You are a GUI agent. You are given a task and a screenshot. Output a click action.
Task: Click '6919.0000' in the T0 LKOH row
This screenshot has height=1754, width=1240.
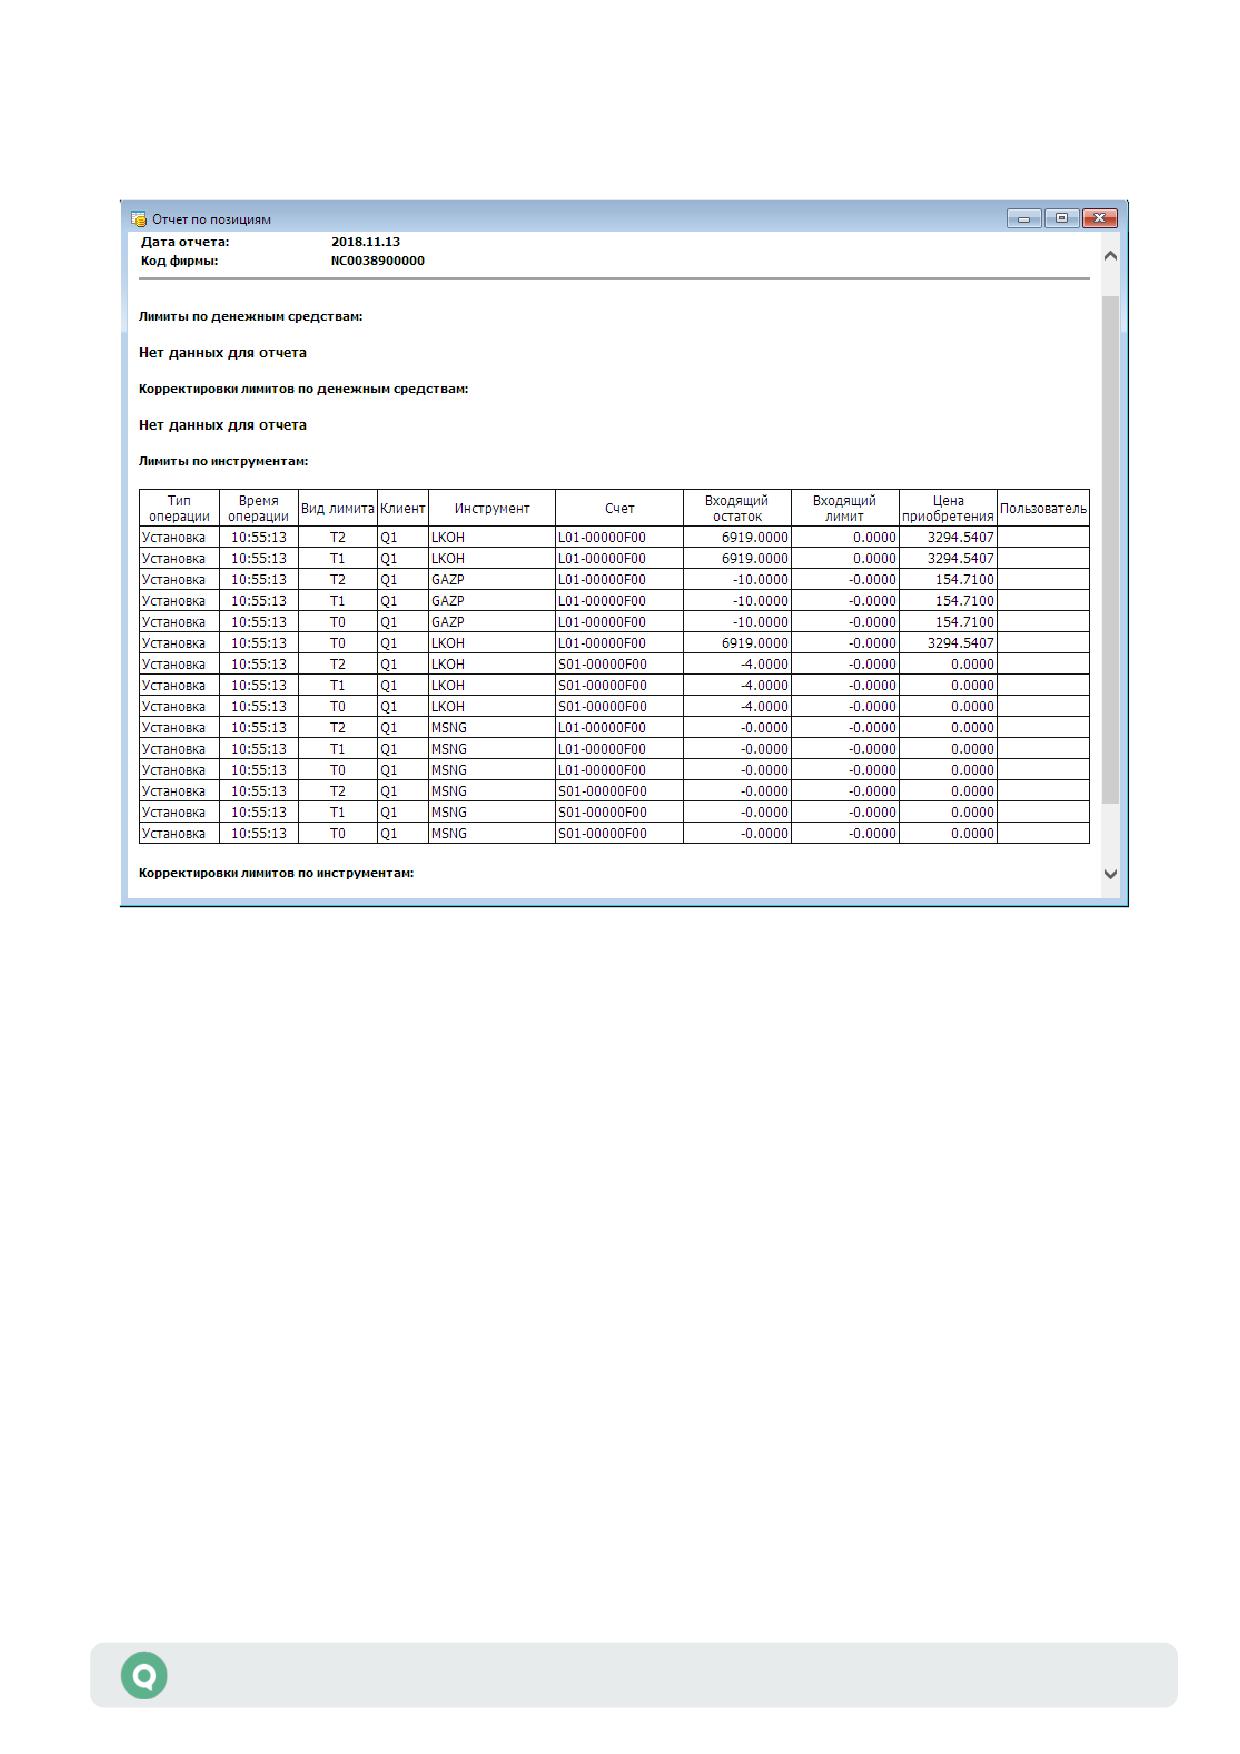click(755, 643)
